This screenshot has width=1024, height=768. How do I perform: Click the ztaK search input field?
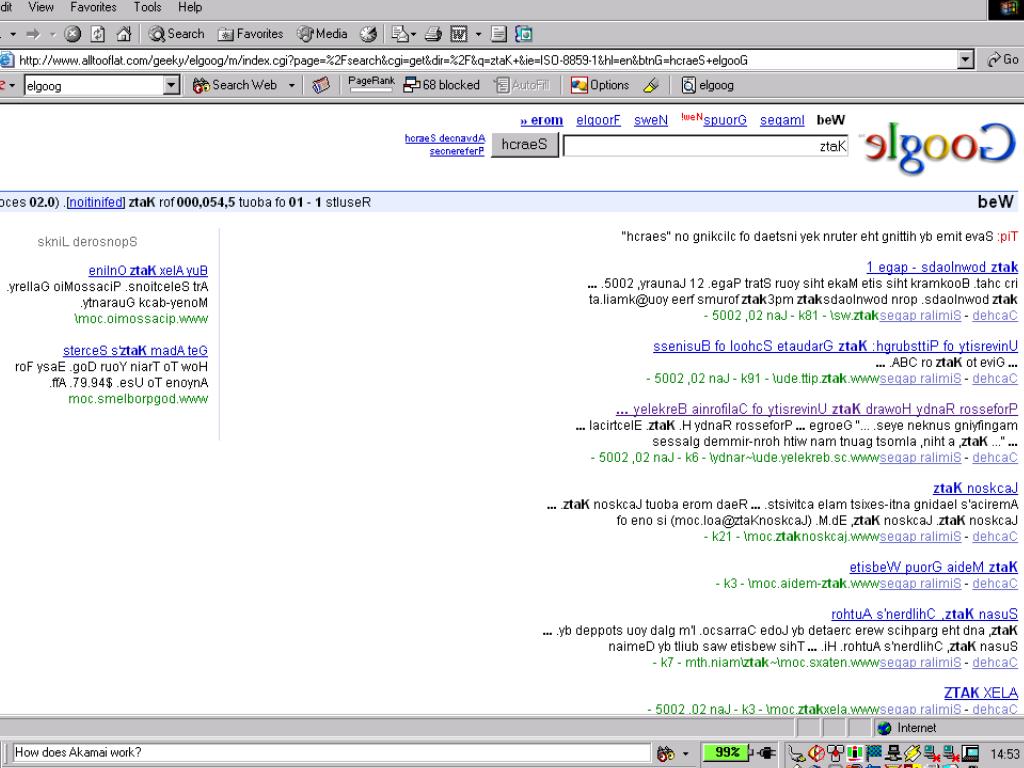point(706,146)
